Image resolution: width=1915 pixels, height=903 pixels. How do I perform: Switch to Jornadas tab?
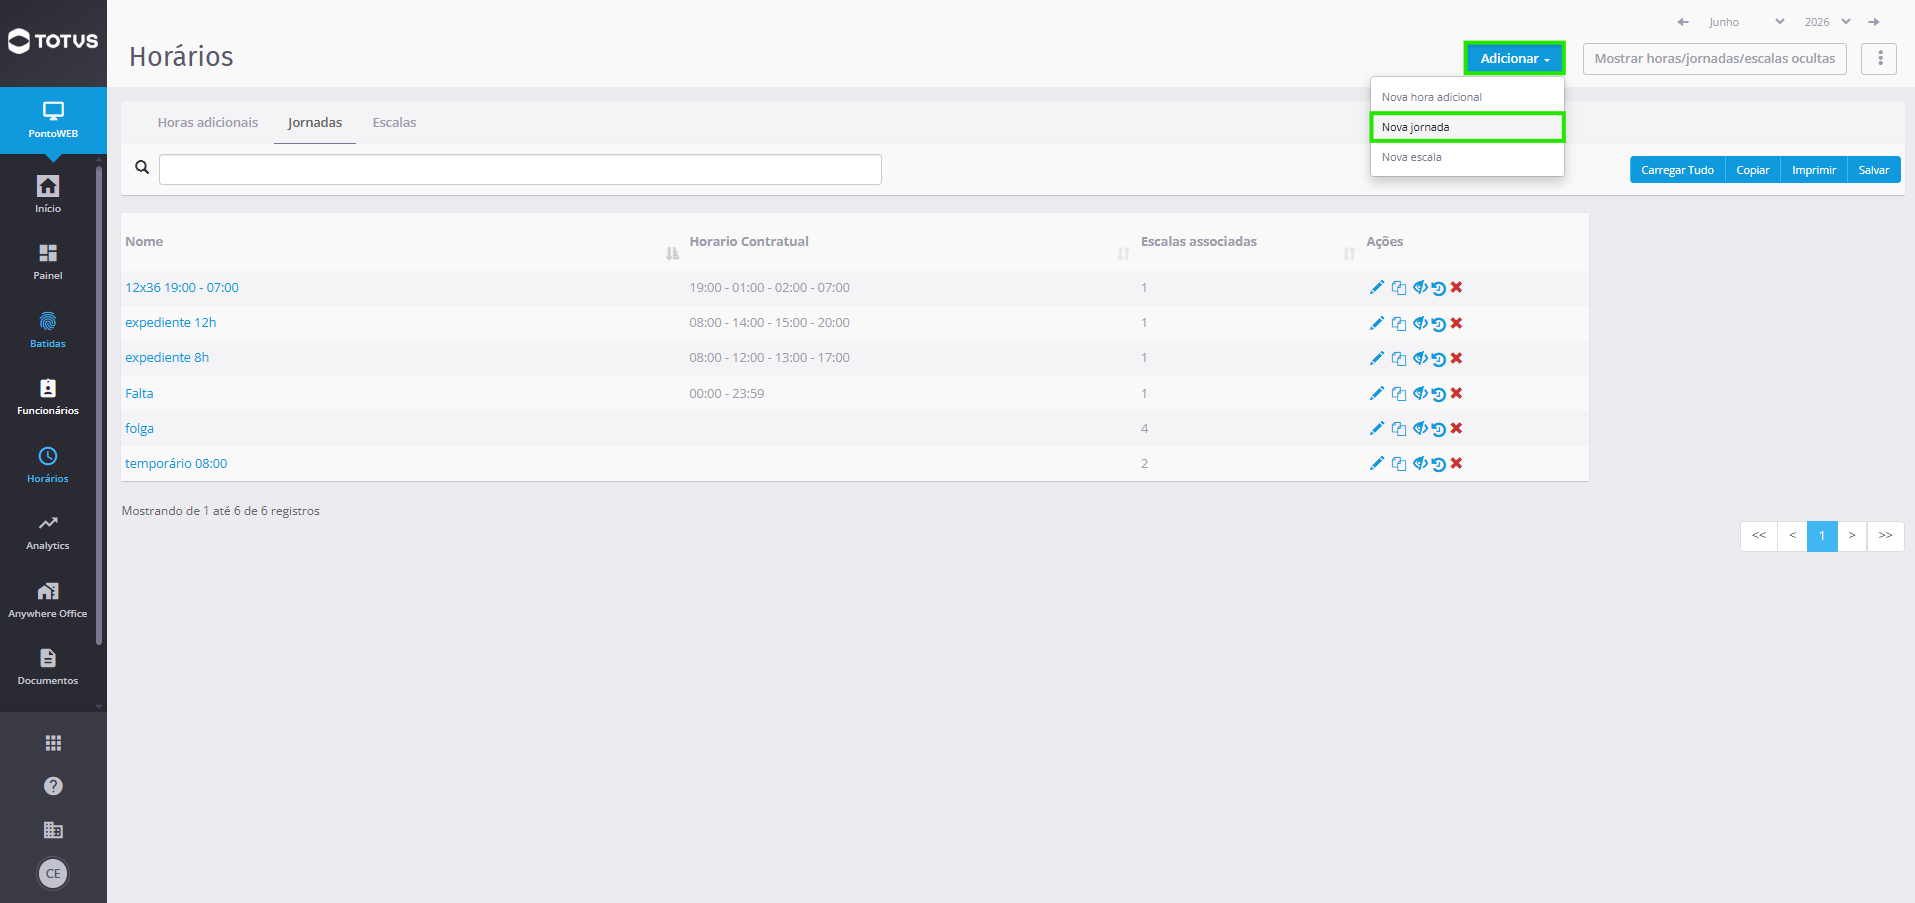coord(315,122)
